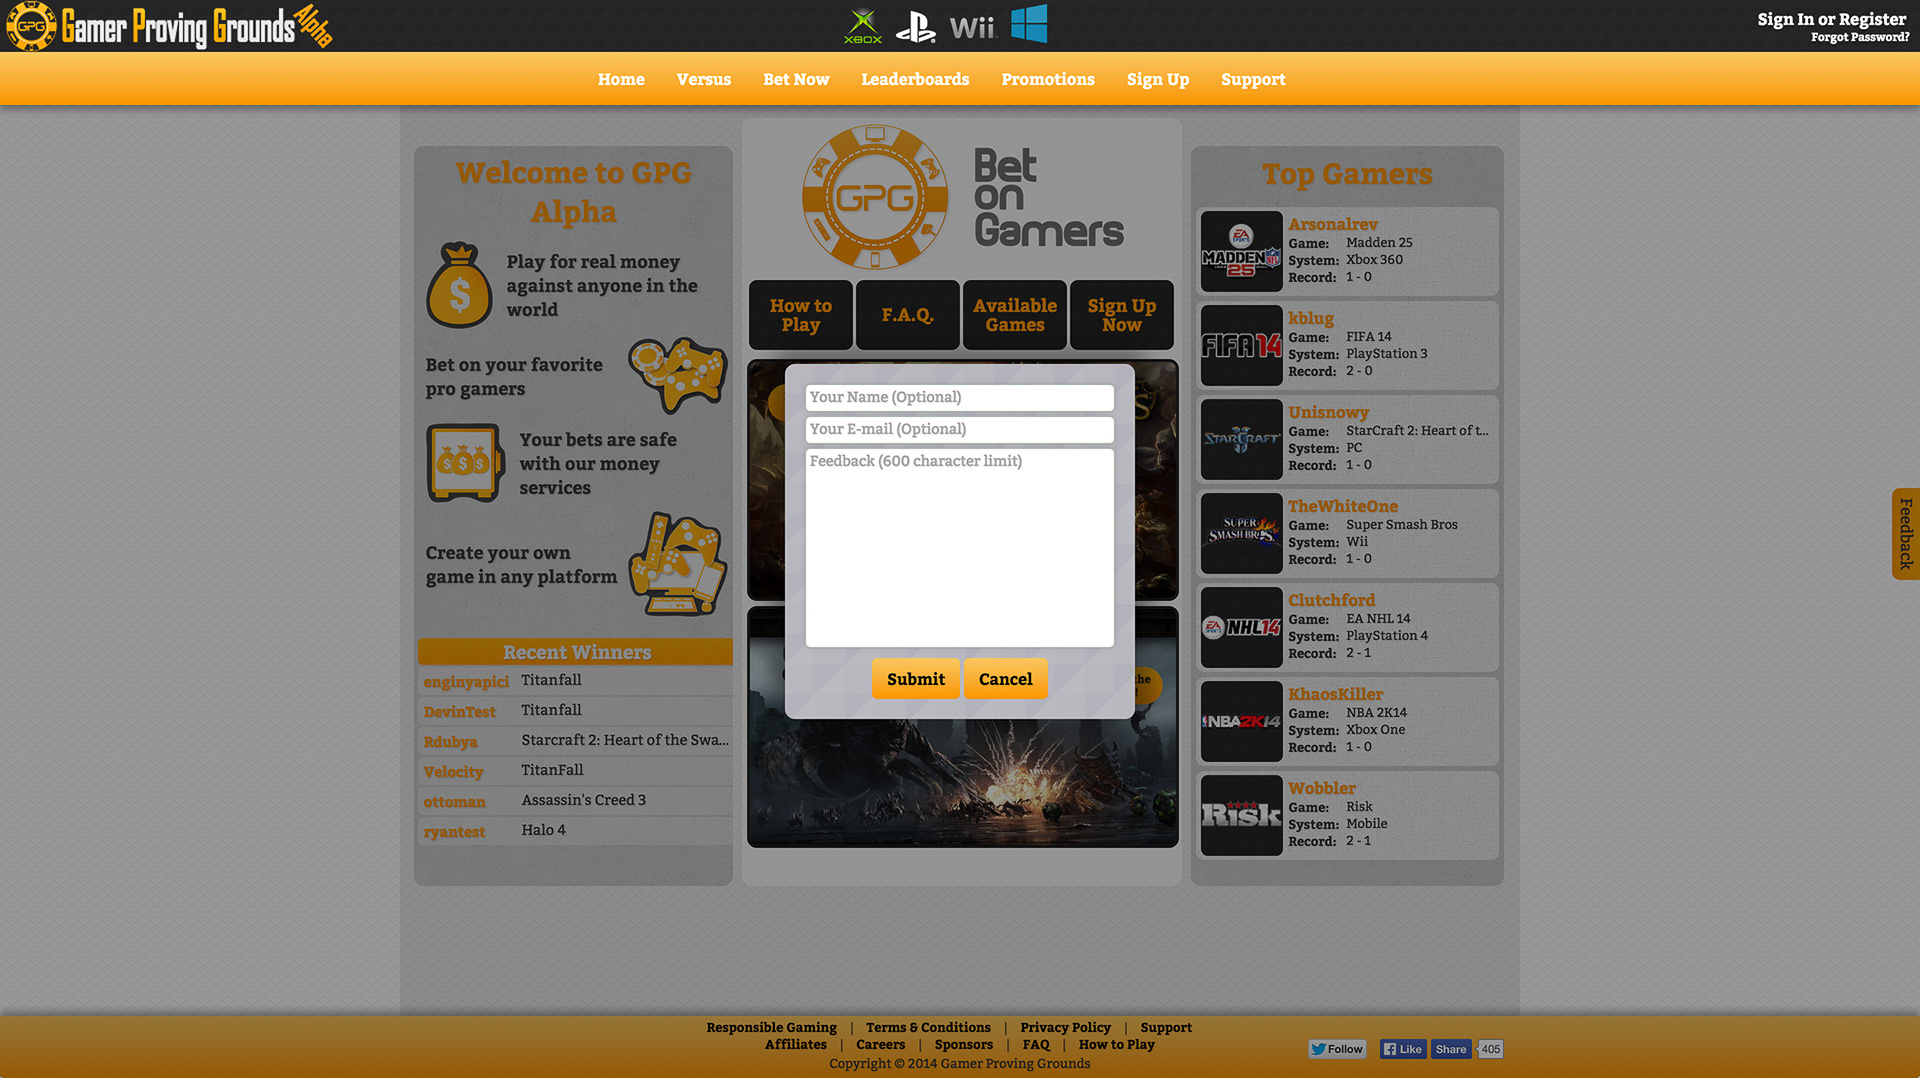Click the Gamer Proving Grounds logo

(169, 26)
